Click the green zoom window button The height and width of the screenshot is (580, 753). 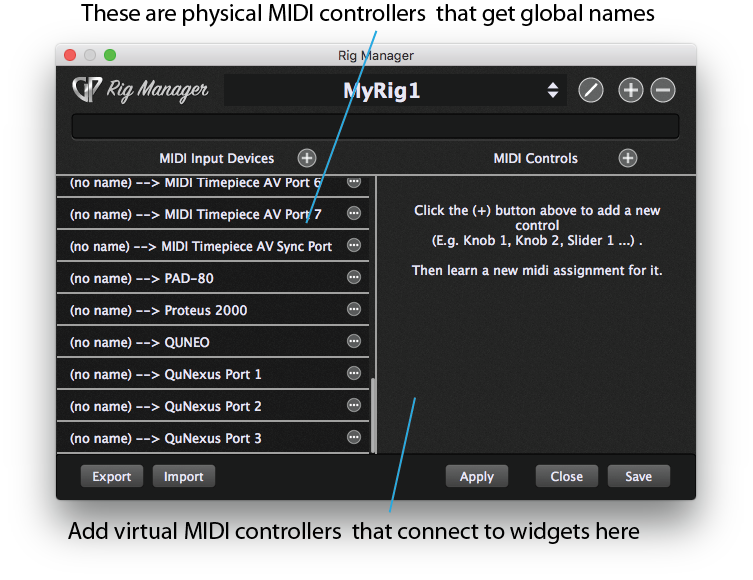110,55
